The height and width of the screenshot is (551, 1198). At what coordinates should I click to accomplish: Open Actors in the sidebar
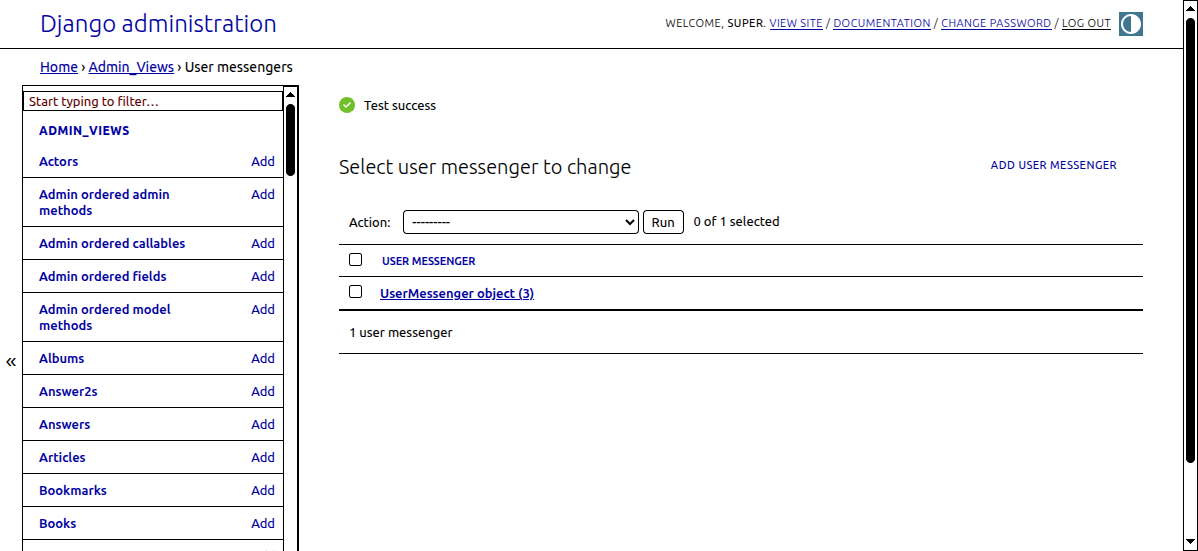coord(59,161)
